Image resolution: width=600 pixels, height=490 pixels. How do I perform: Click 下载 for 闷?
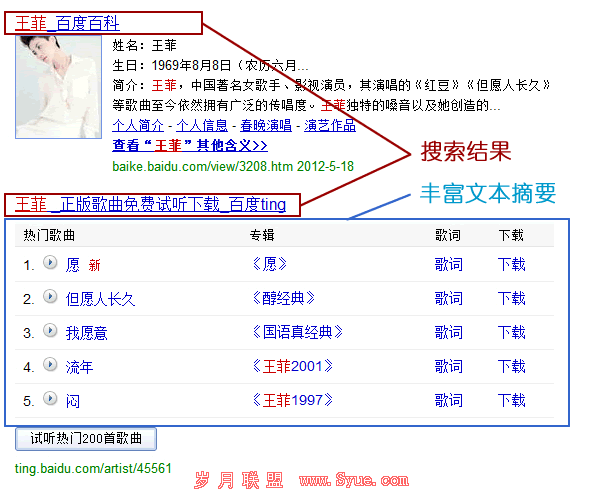(x=512, y=400)
